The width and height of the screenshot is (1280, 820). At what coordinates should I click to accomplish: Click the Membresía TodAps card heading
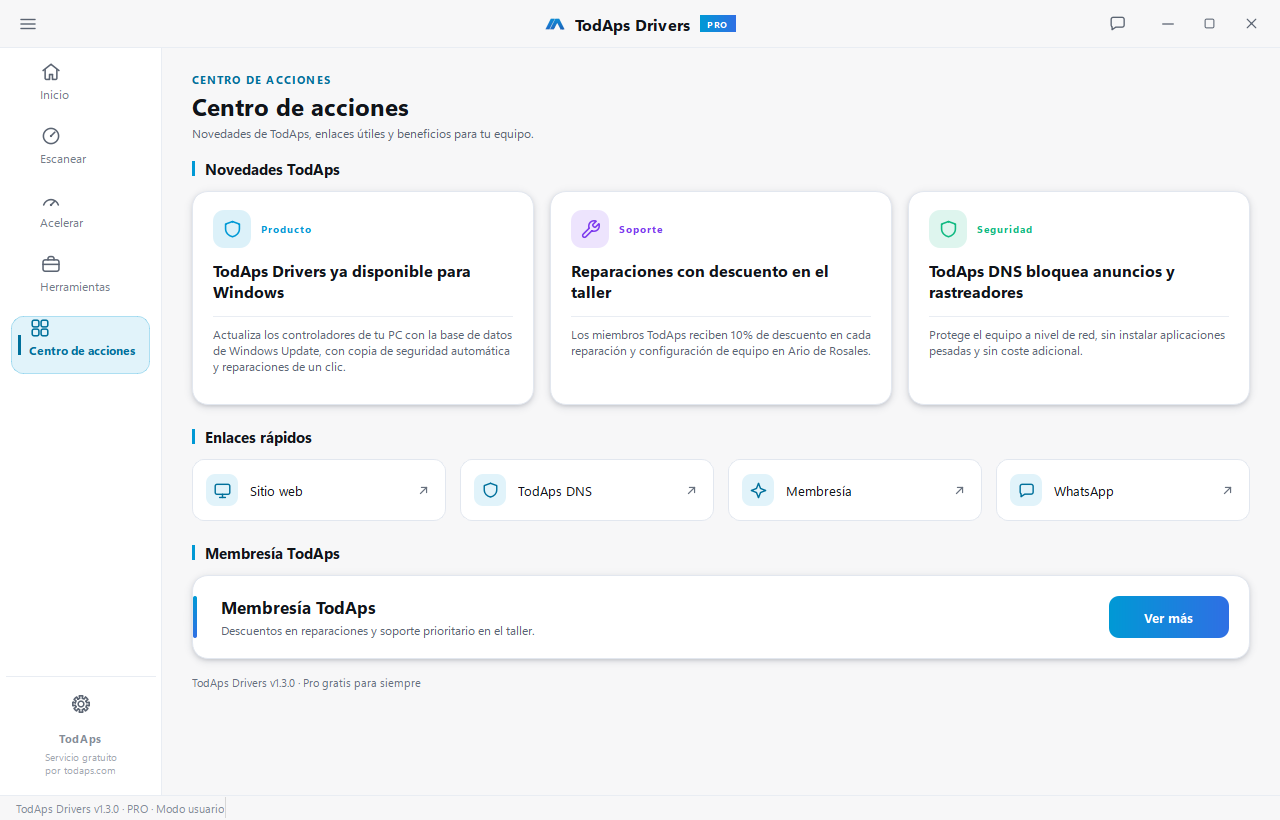[x=298, y=608]
